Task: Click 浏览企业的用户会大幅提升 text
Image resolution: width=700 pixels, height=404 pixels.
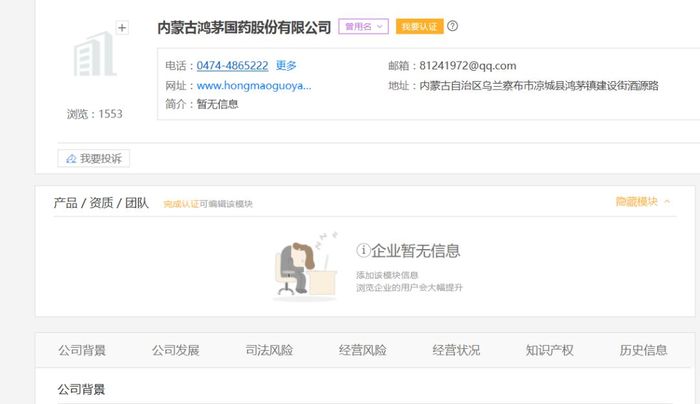Action: pyautogui.click(x=409, y=287)
